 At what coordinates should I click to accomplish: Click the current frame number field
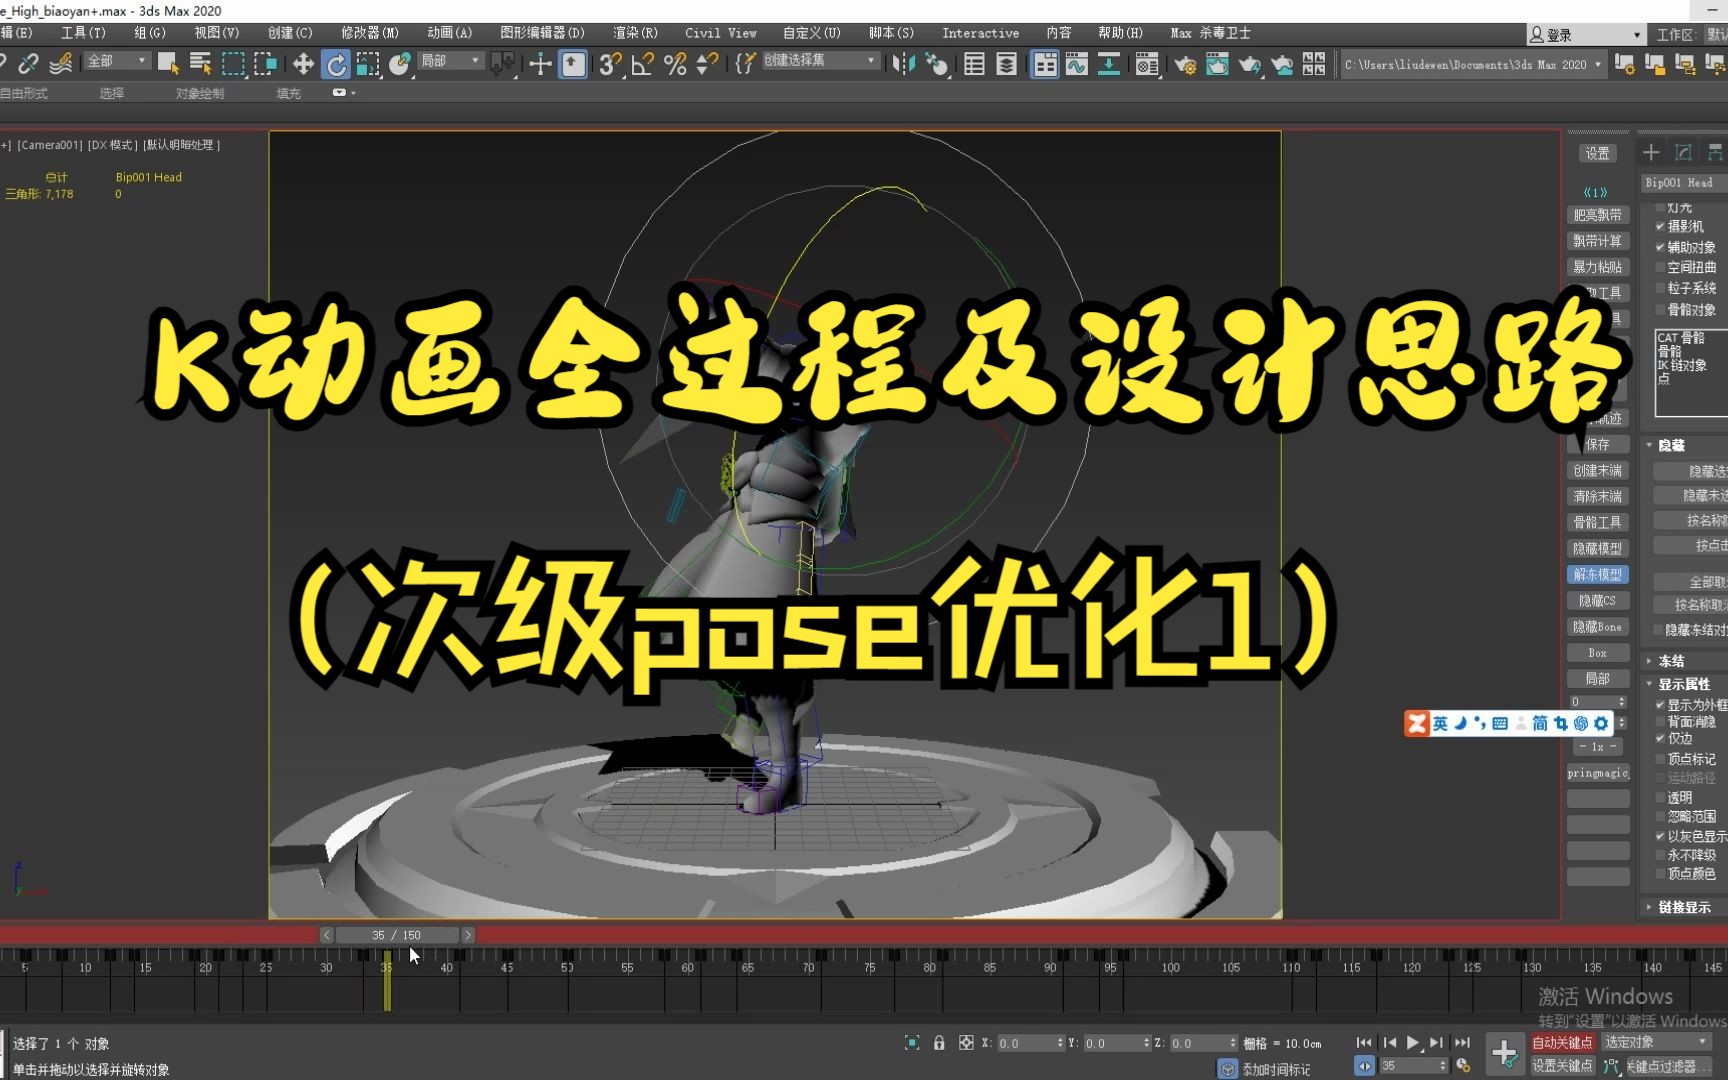(x=1413, y=1066)
